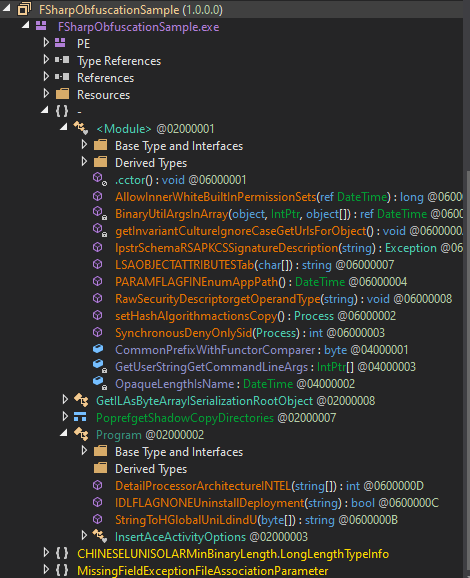
Task: Click the References node icon
Action: click(x=62, y=77)
